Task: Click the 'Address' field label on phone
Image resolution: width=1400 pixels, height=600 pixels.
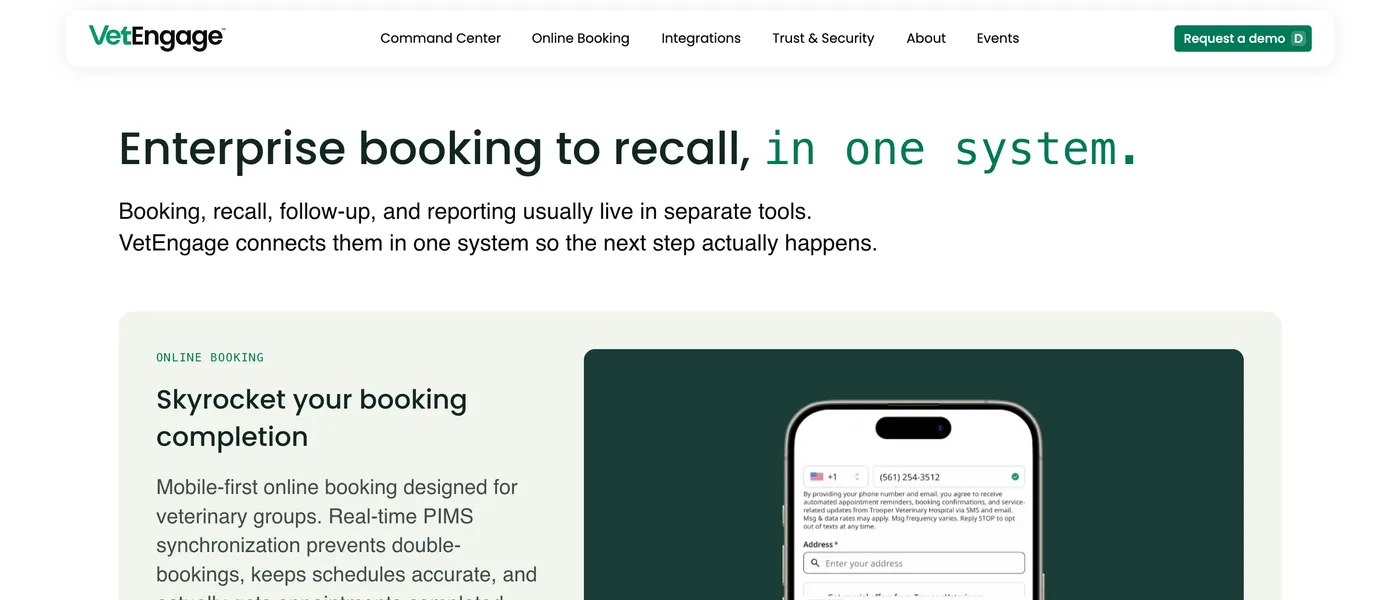Action: (820, 544)
